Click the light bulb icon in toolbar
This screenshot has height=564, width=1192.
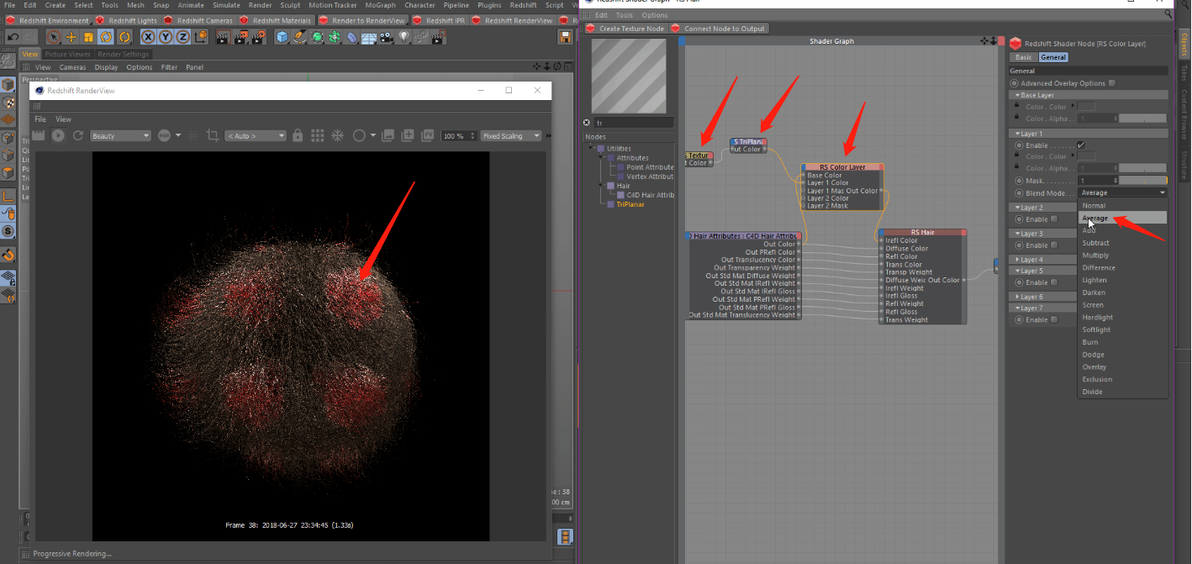[404, 37]
